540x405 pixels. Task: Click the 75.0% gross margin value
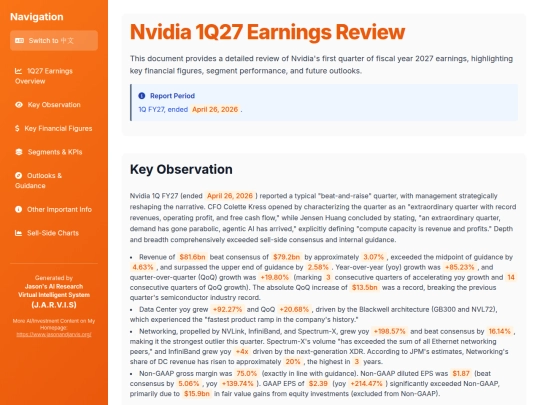(x=247, y=373)
